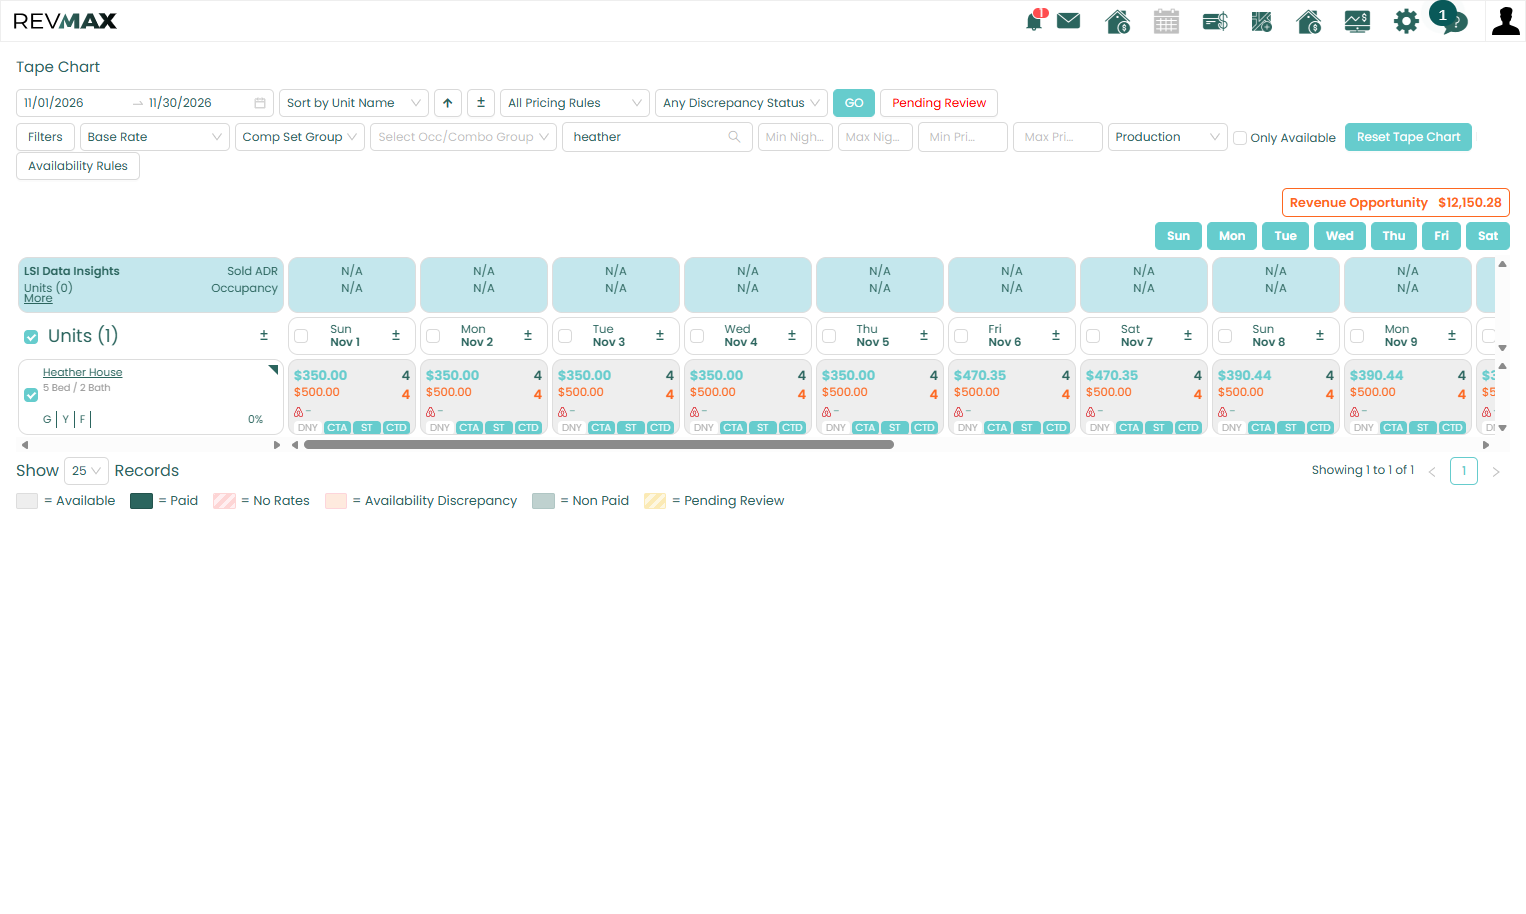Toggle the Only Available checkbox
Screen dimensions: 1526x914
pyautogui.click(x=1240, y=138)
